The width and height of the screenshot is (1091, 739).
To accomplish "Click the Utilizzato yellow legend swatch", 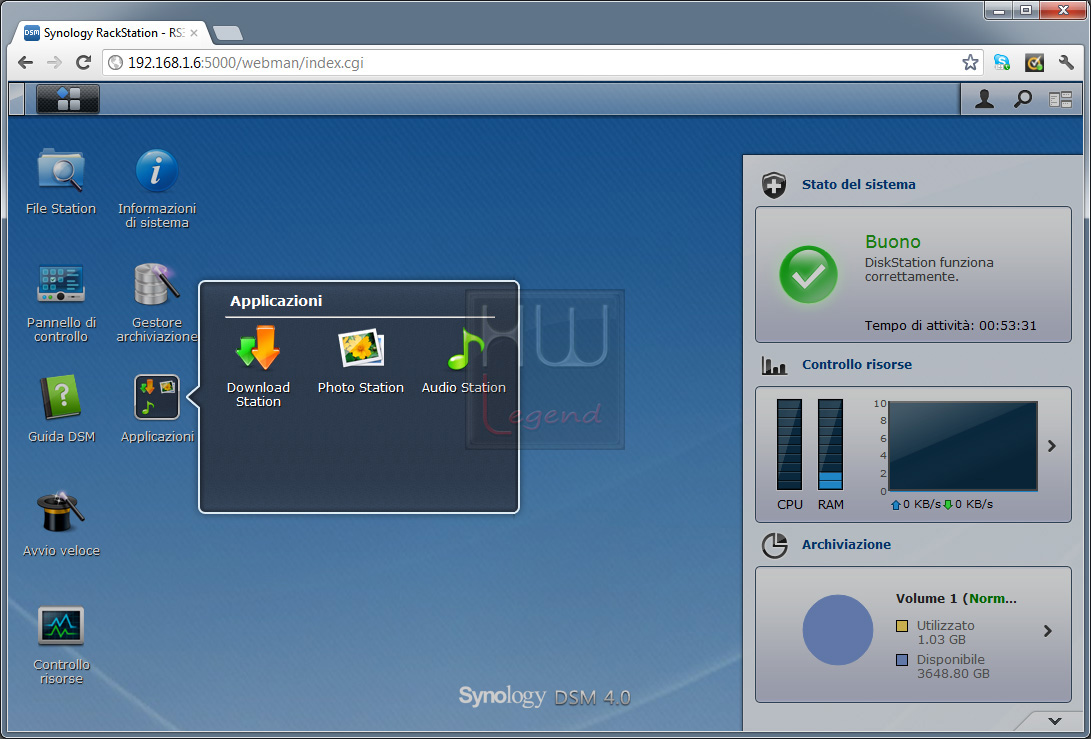I will click(902, 626).
